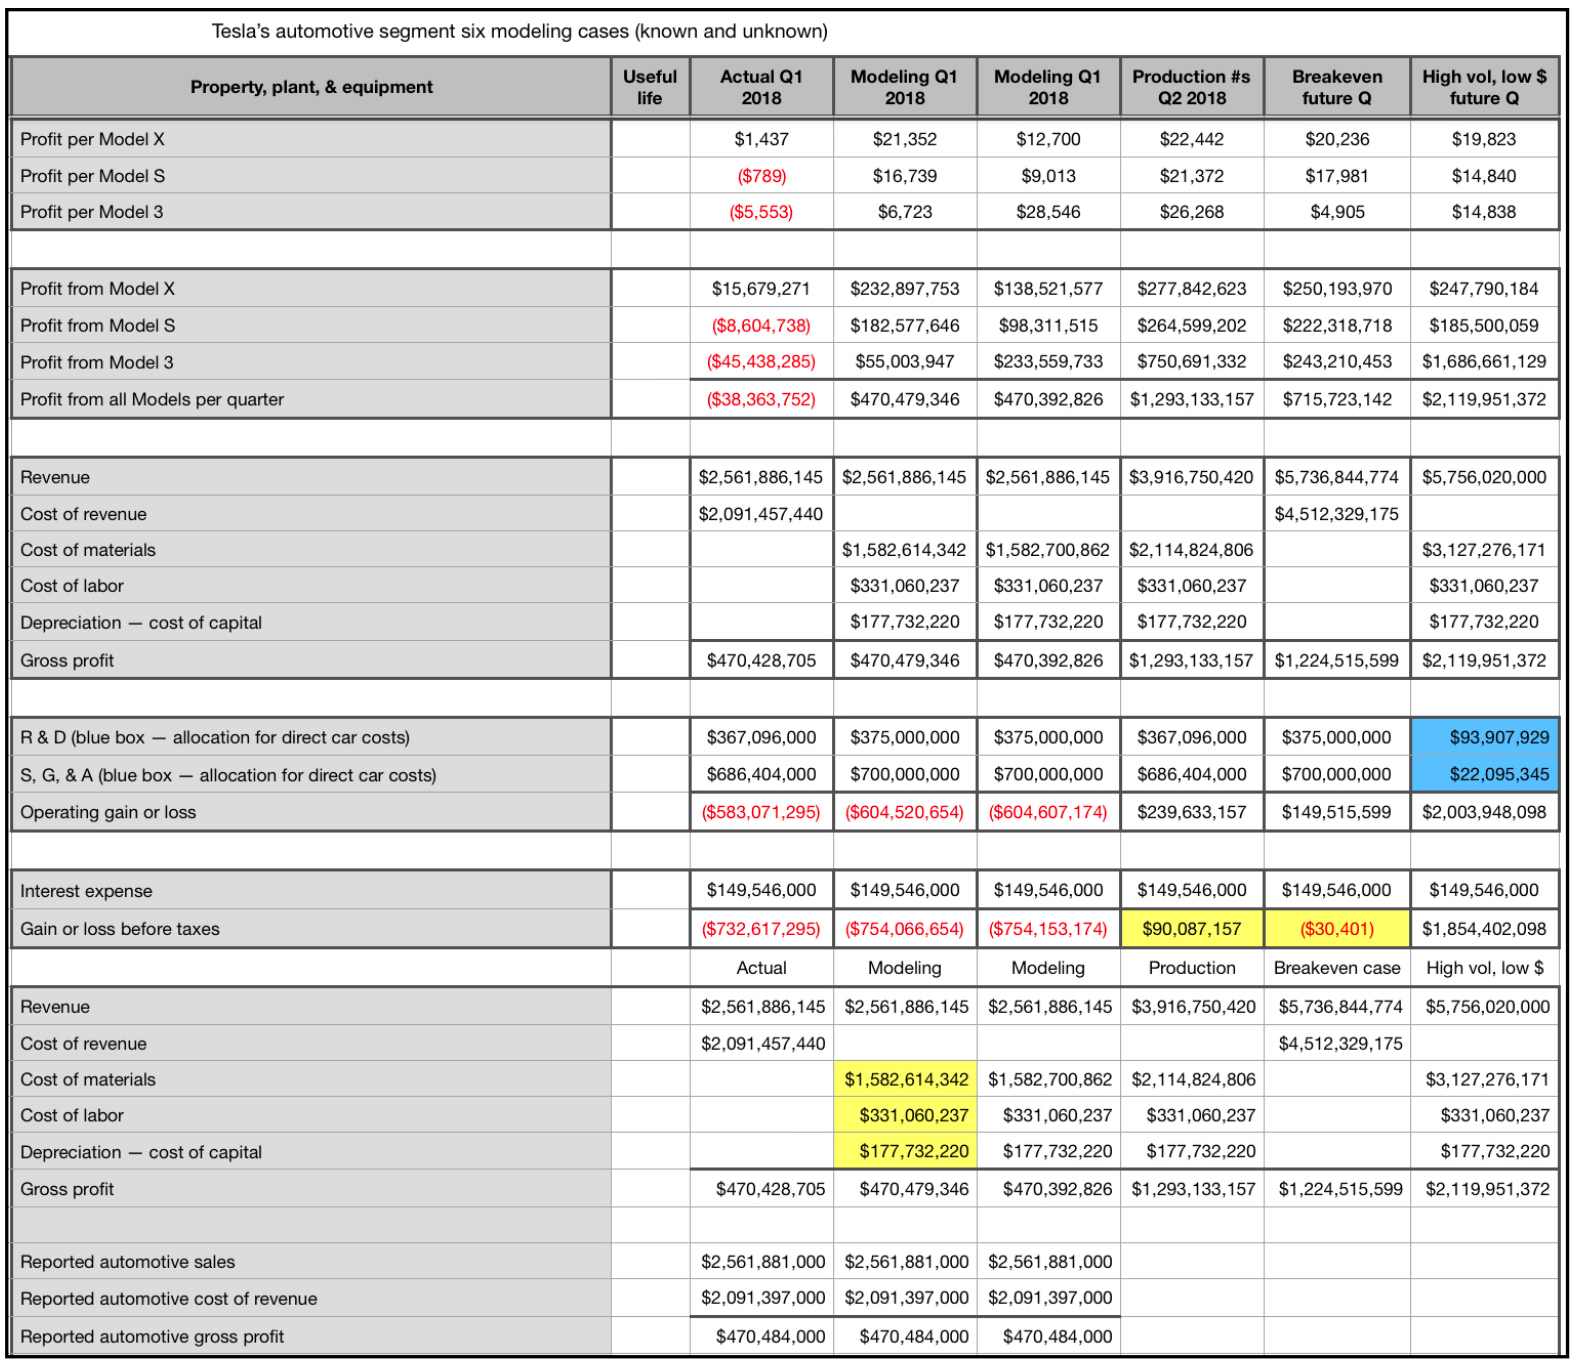Screen dimensions: 1575x1366
Task: Select the $26,268 cell
Action: pyautogui.click(x=1191, y=212)
